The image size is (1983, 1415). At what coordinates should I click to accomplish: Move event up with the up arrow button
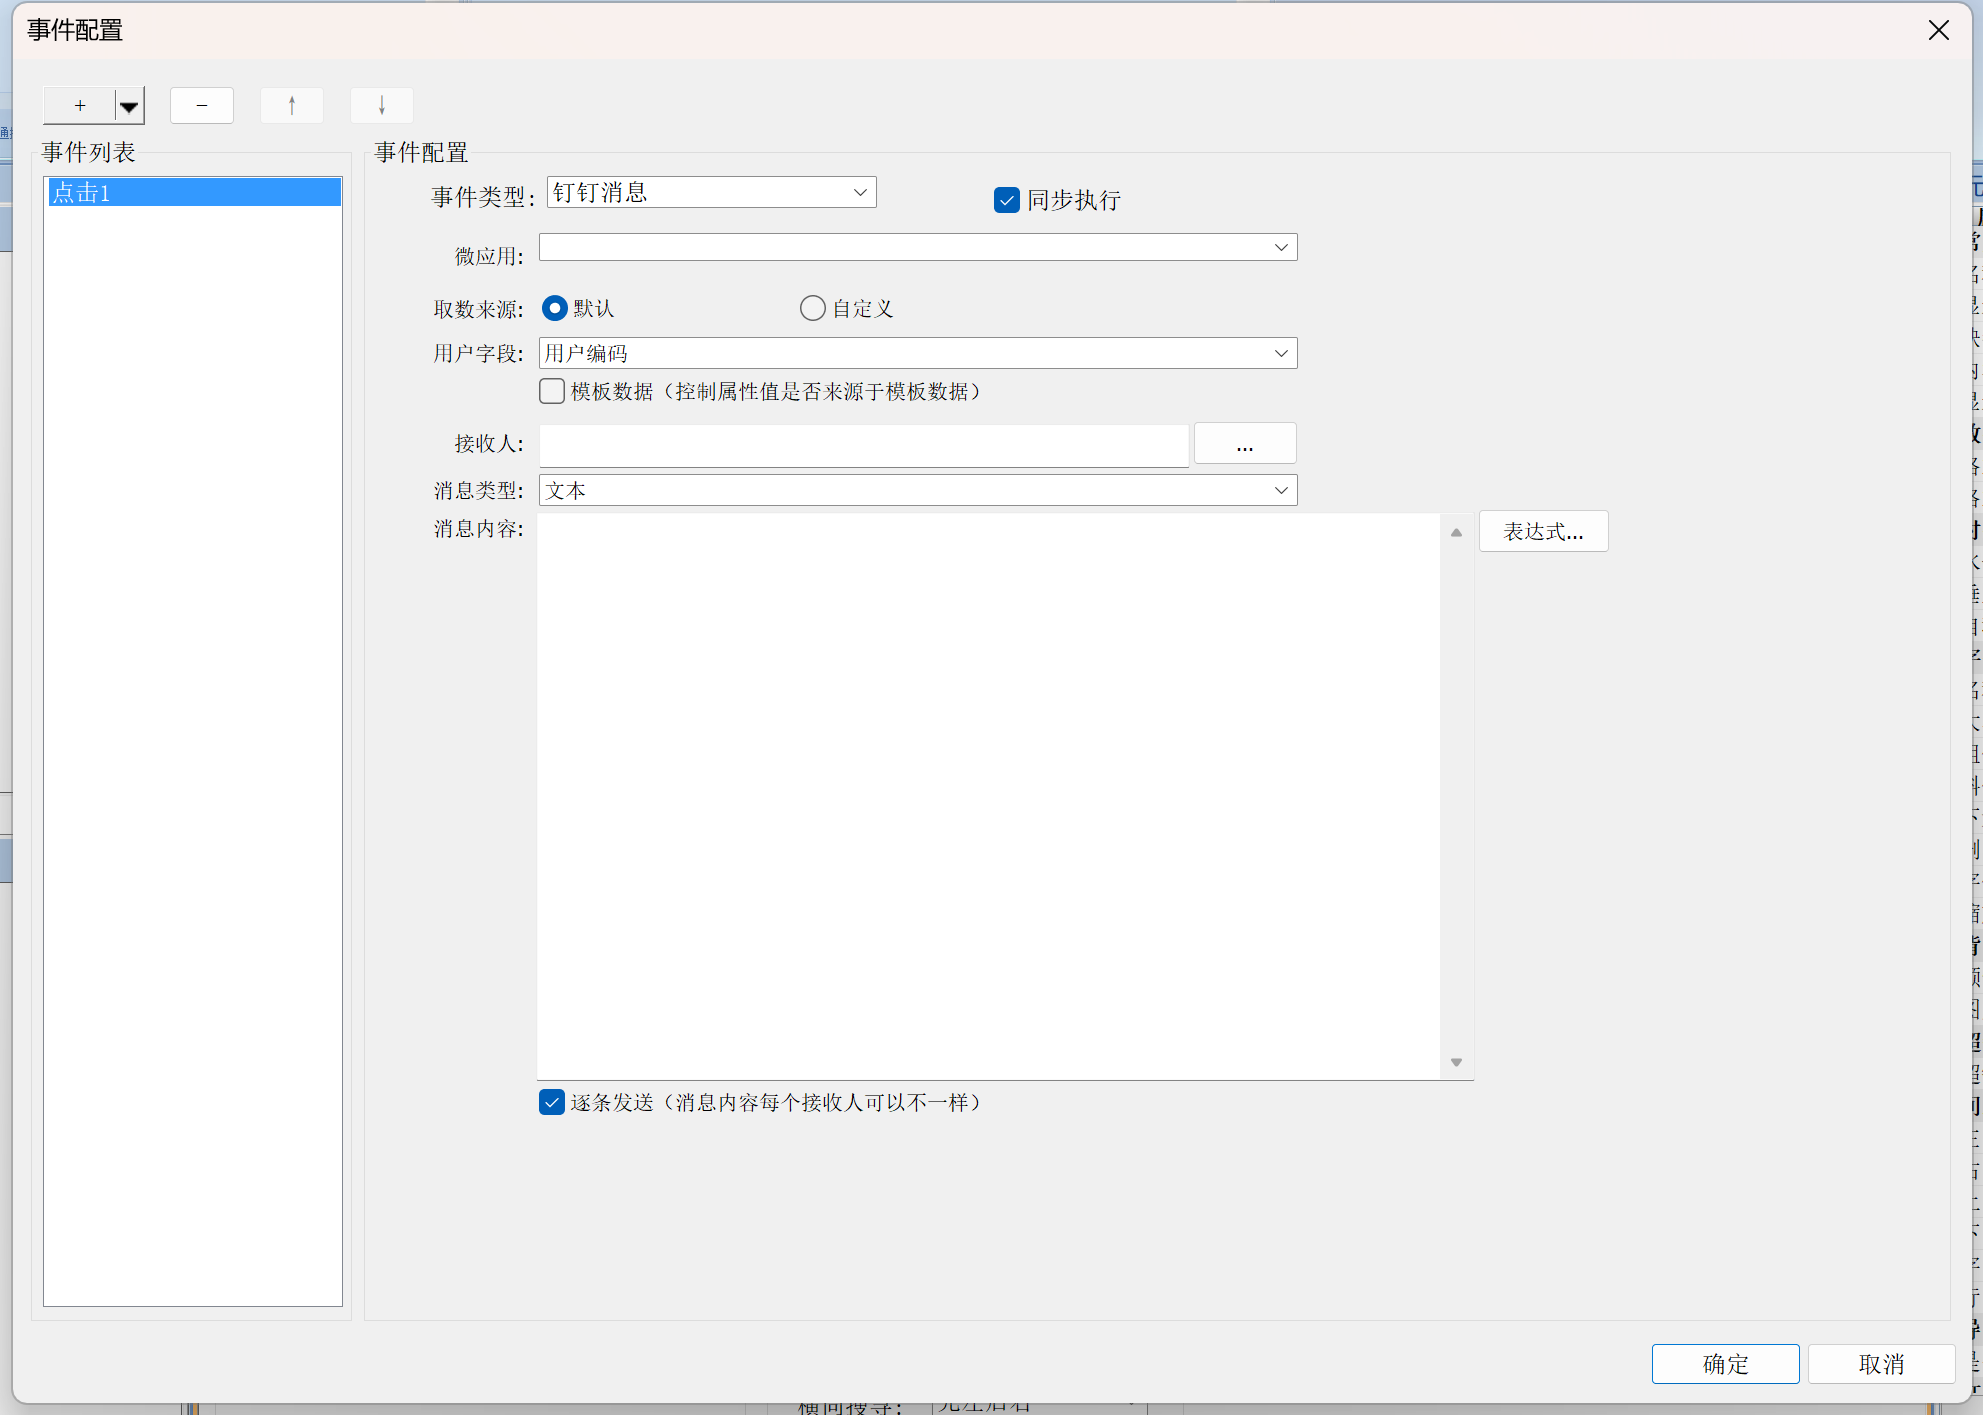point(292,105)
